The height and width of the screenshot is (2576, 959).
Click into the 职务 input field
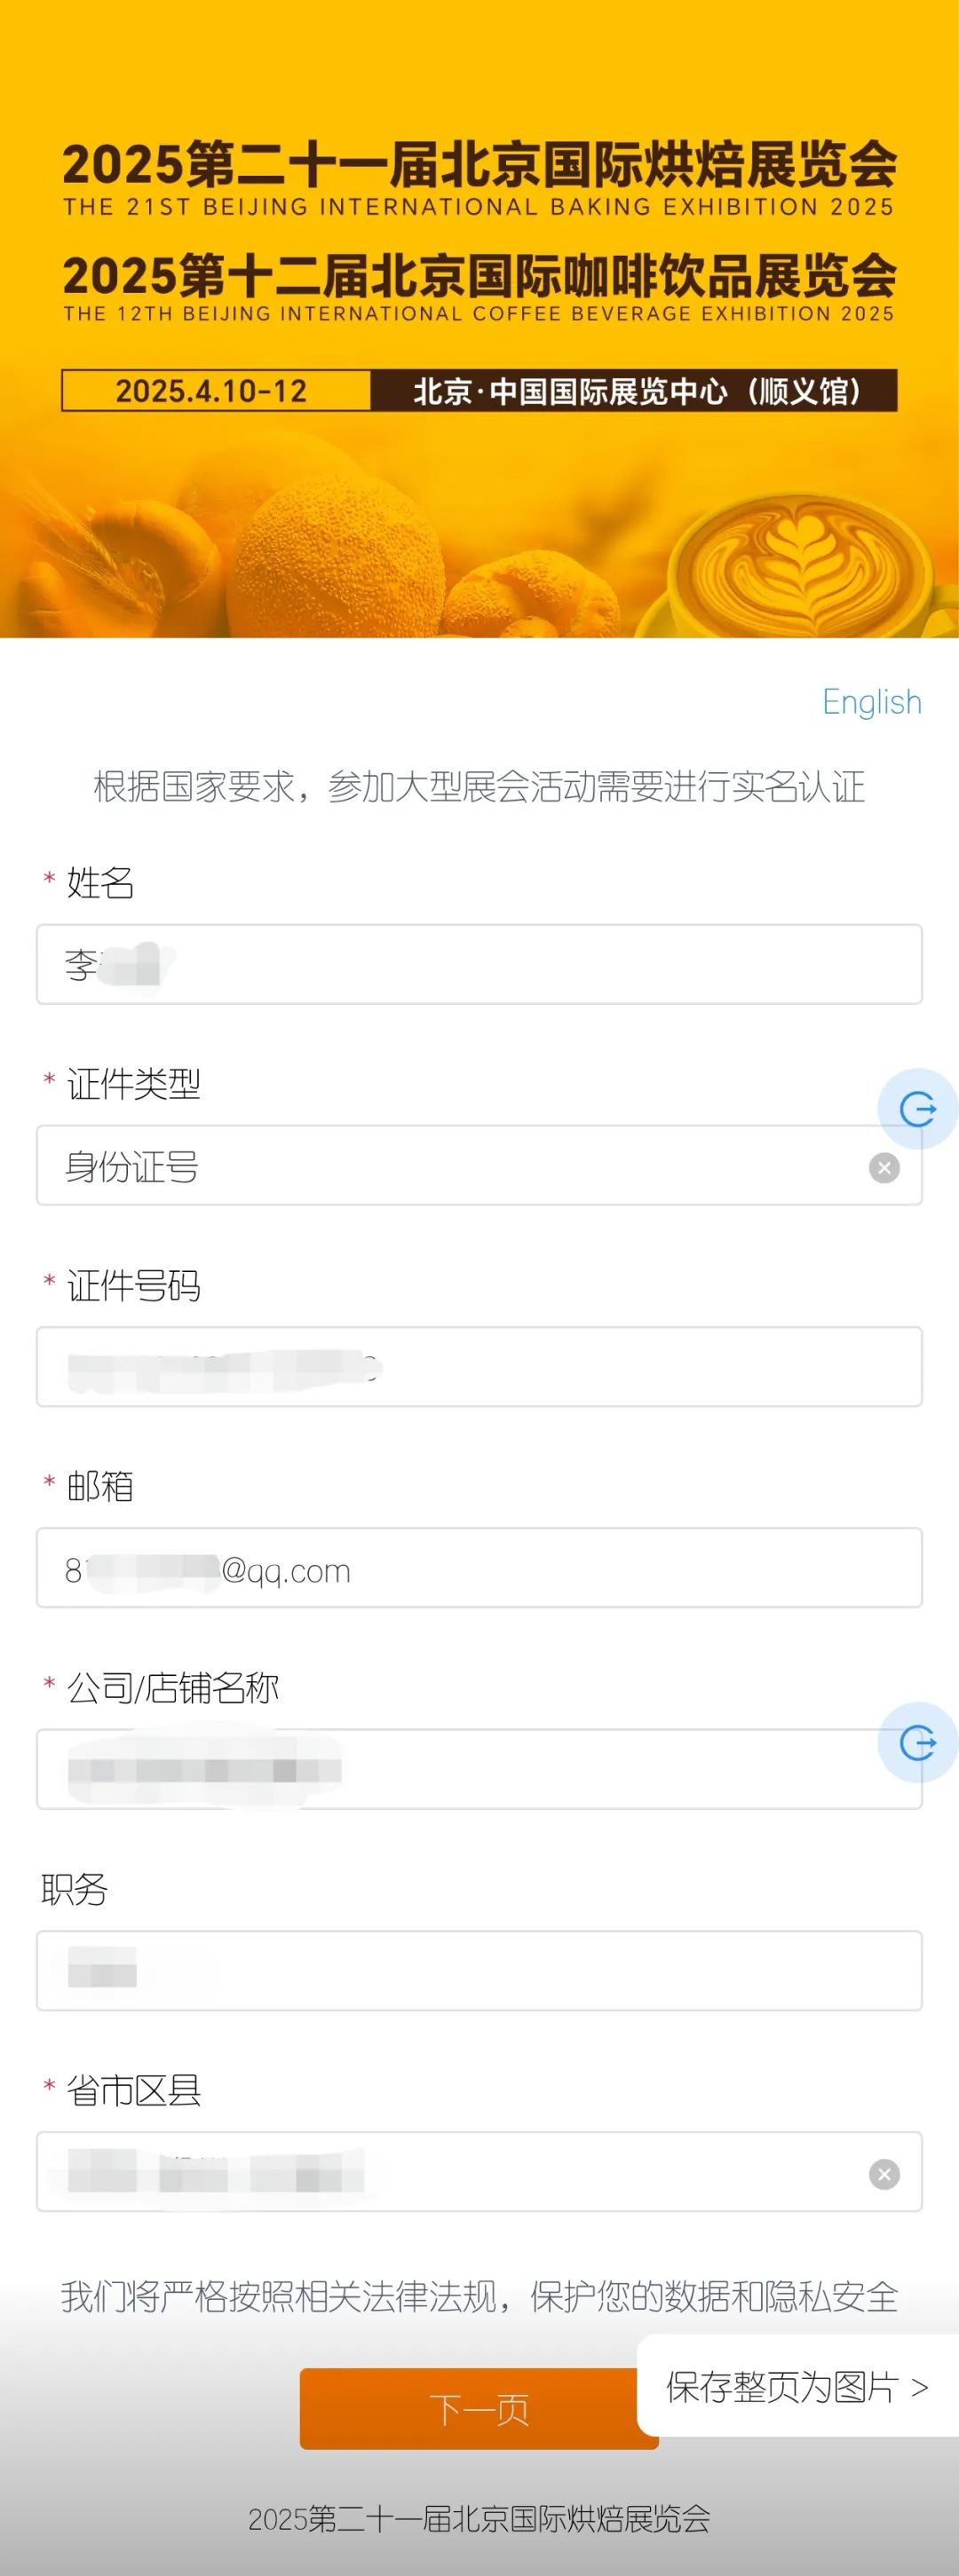pyautogui.click(x=479, y=1971)
